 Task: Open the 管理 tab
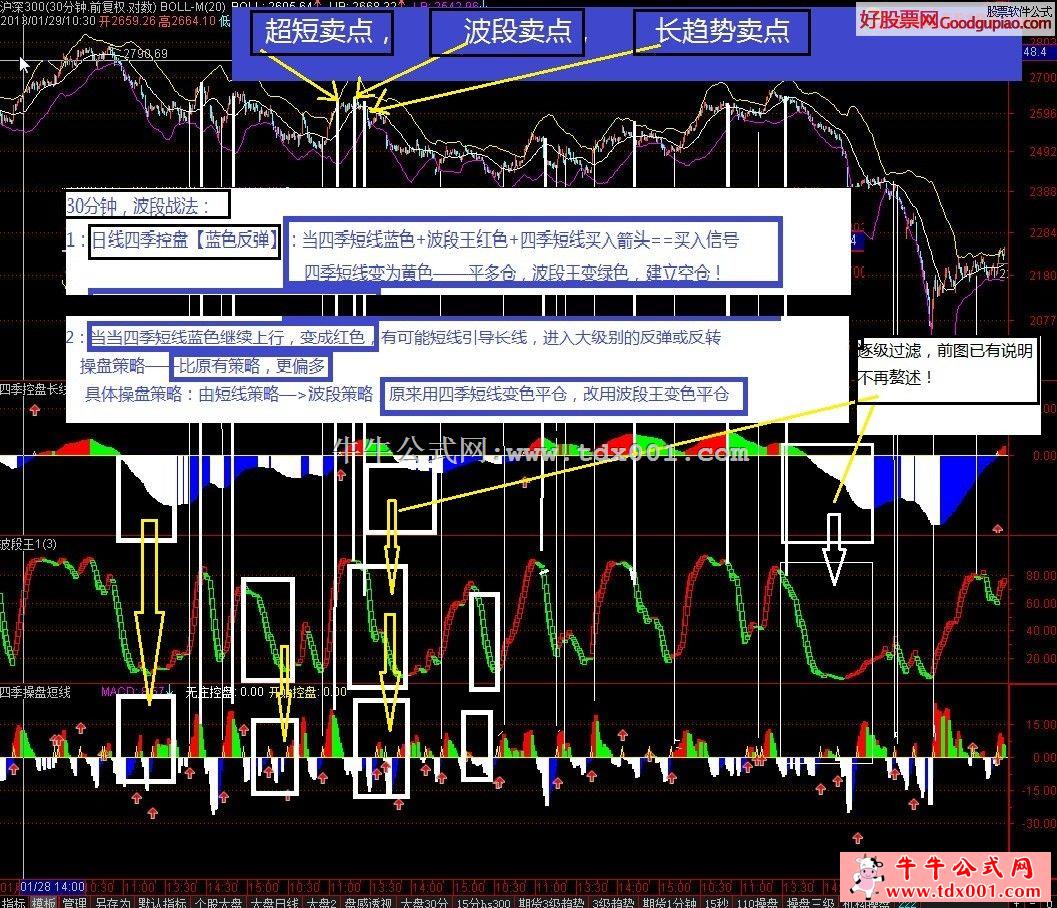coord(75,903)
